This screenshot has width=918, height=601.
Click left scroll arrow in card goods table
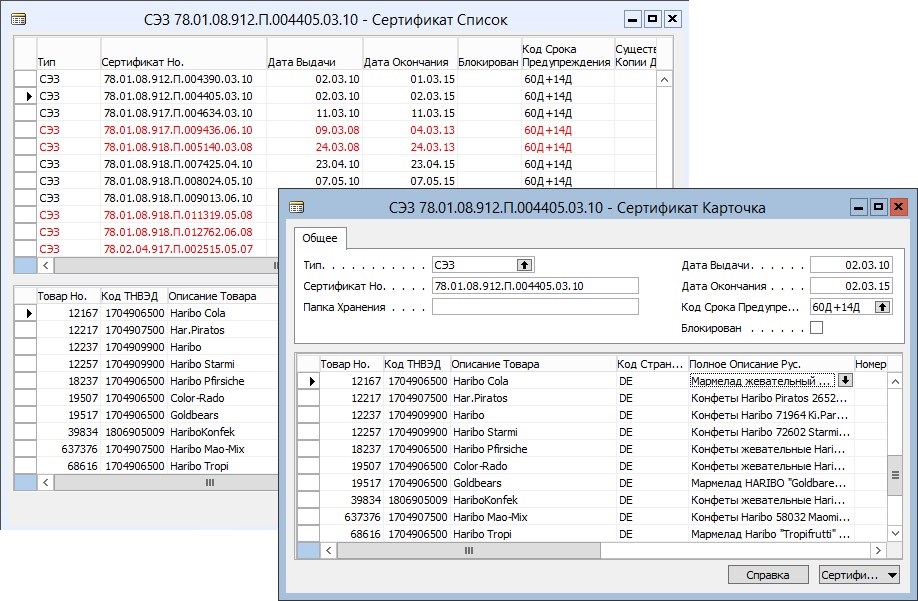tap(329, 551)
